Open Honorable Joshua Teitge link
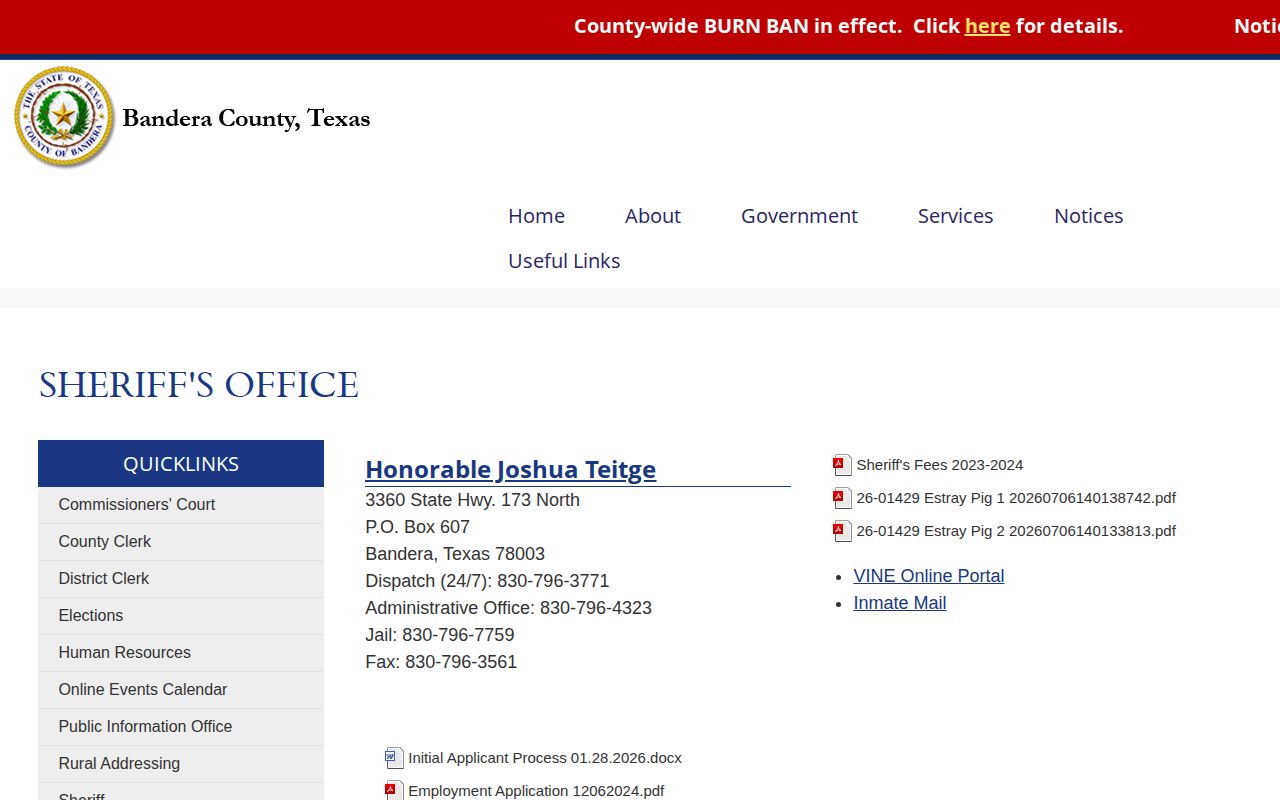Screen dimensions: 1280x800 click(x=511, y=469)
